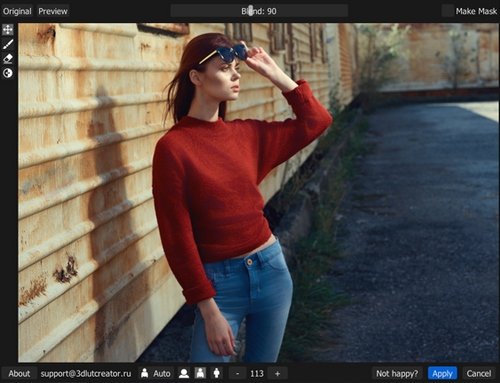Screen dimensions: 500x383
Task: Click the seated person icon beside Auto
Action: 144,373
